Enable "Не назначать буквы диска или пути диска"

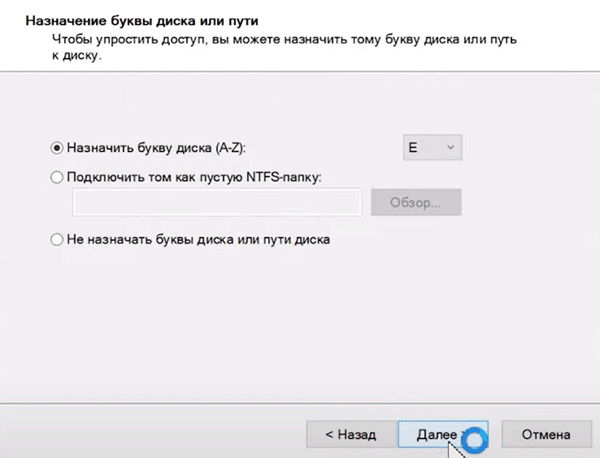click(x=57, y=240)
